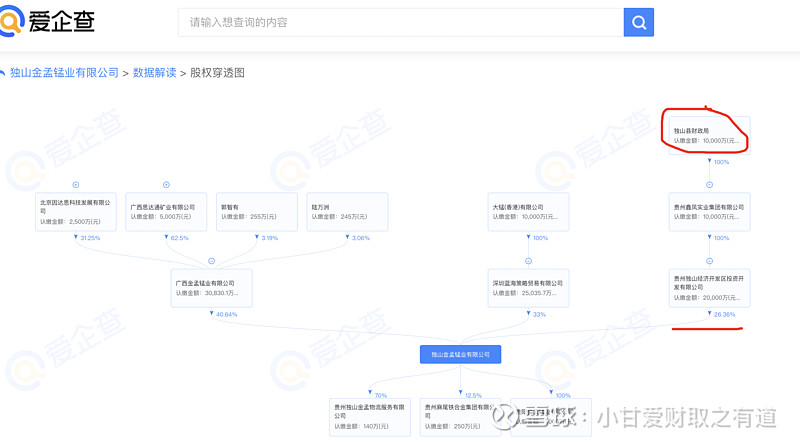Collapse shareholders of 贵州独山经济开发区投资开发有限公司
The height and width of the screenshot is (442, 800).
[x=709, y=261]
